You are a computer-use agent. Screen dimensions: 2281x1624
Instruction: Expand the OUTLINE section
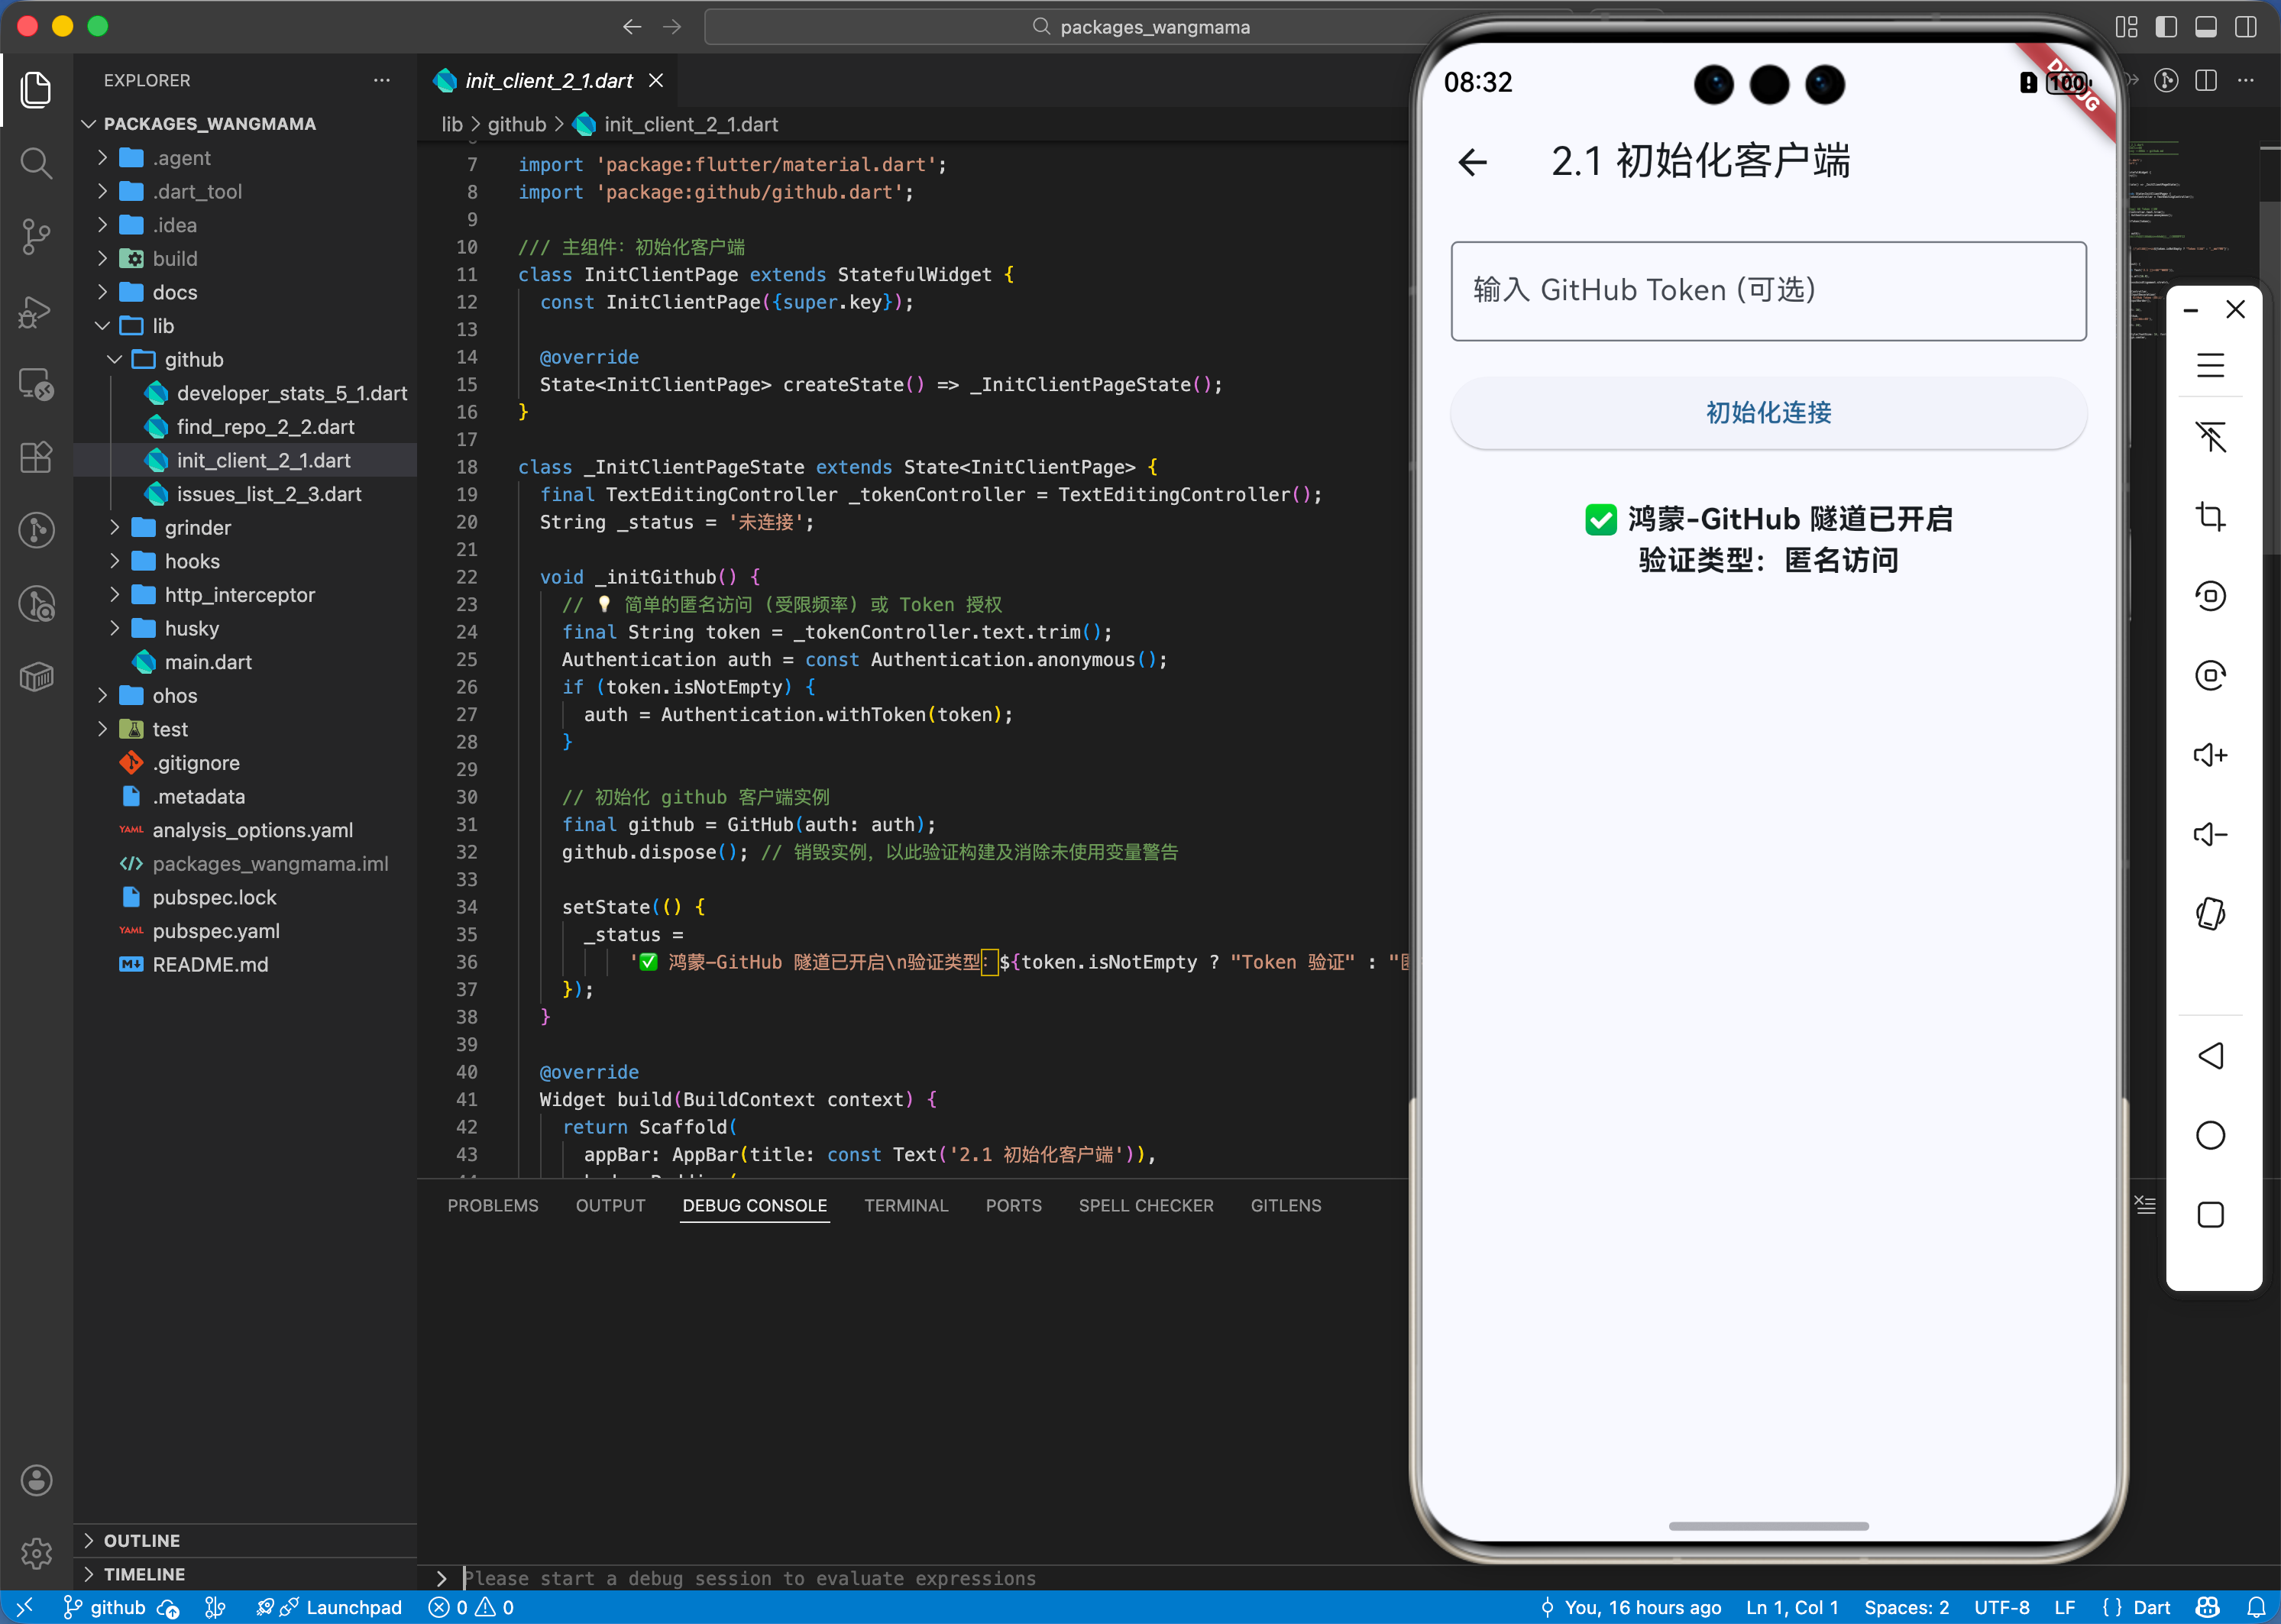[141, 1540]
